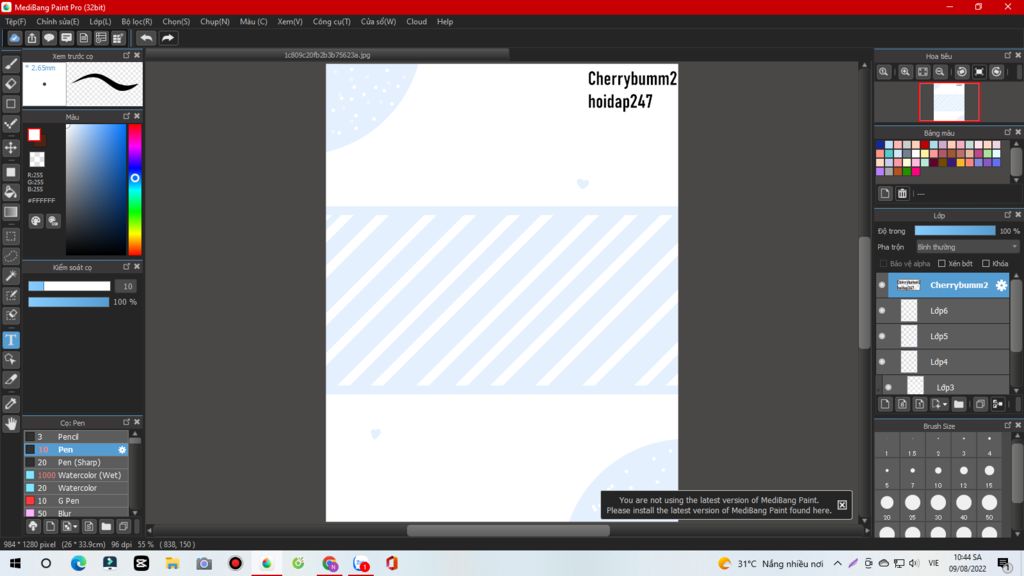Image resolution: width=1024 pixels, height=576 pixels.
Task: Adjust the Độ trong layer opacity slider
Action: 955,231
